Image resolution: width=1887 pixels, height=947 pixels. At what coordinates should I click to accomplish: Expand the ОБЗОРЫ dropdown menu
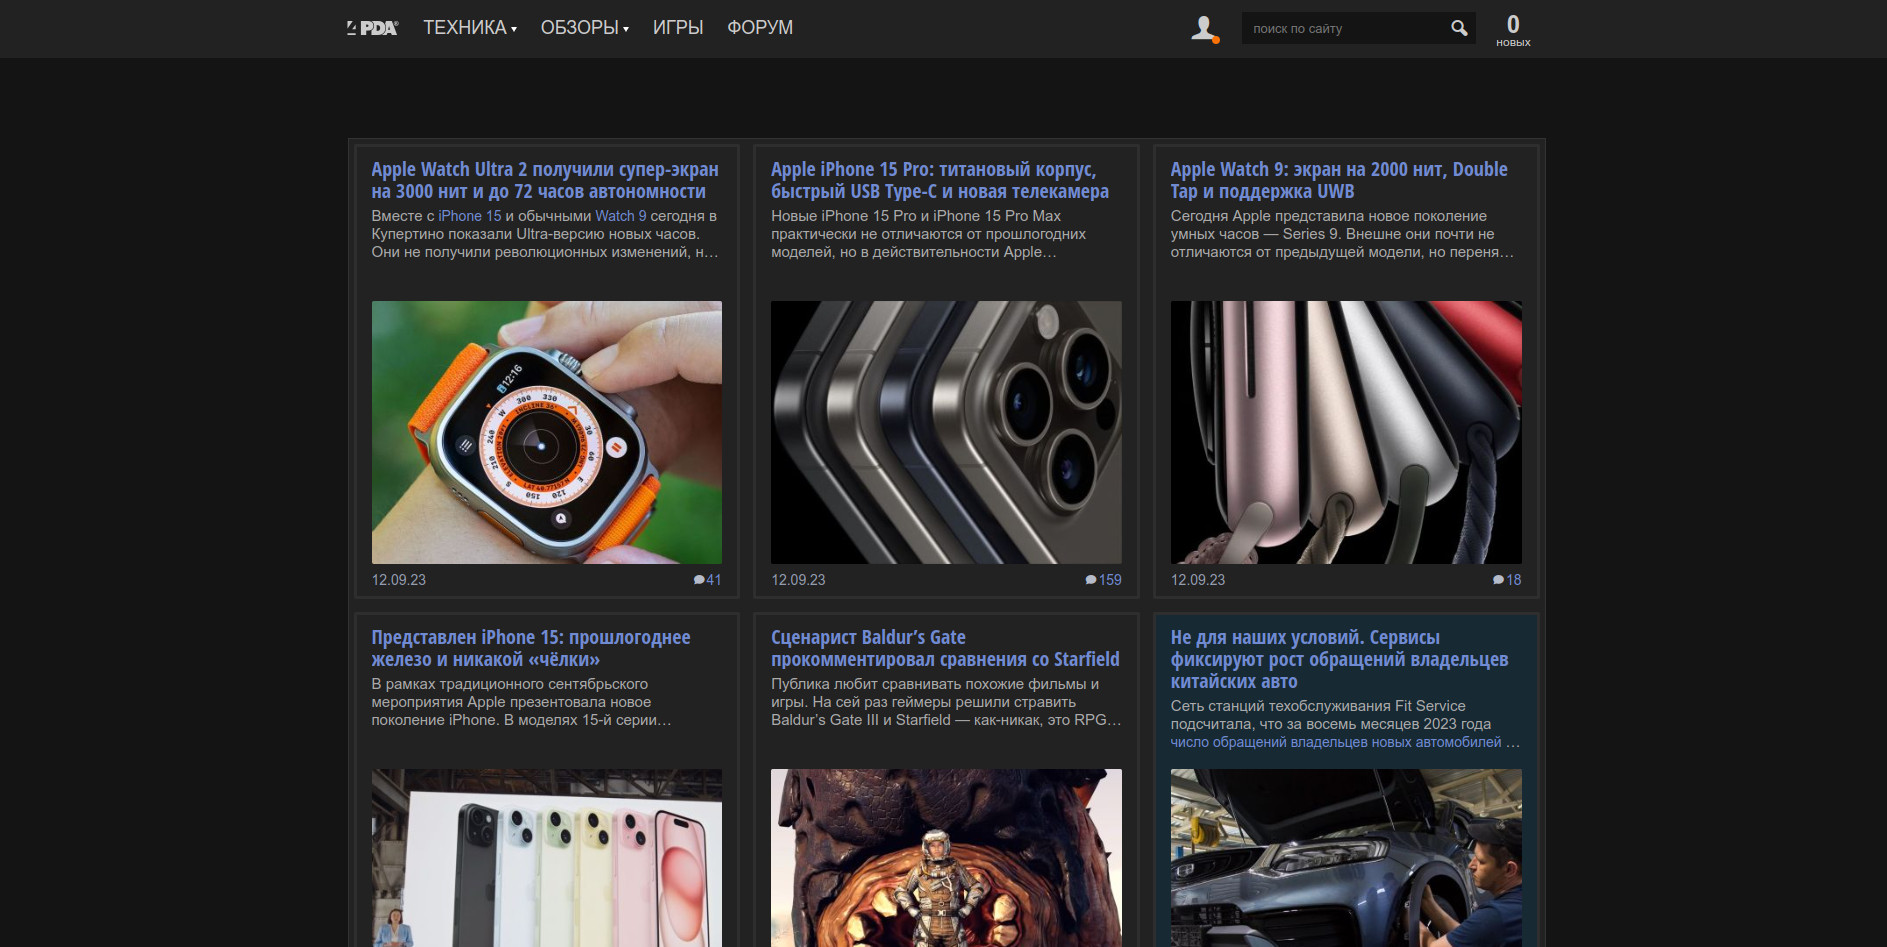tap(585, 28)
